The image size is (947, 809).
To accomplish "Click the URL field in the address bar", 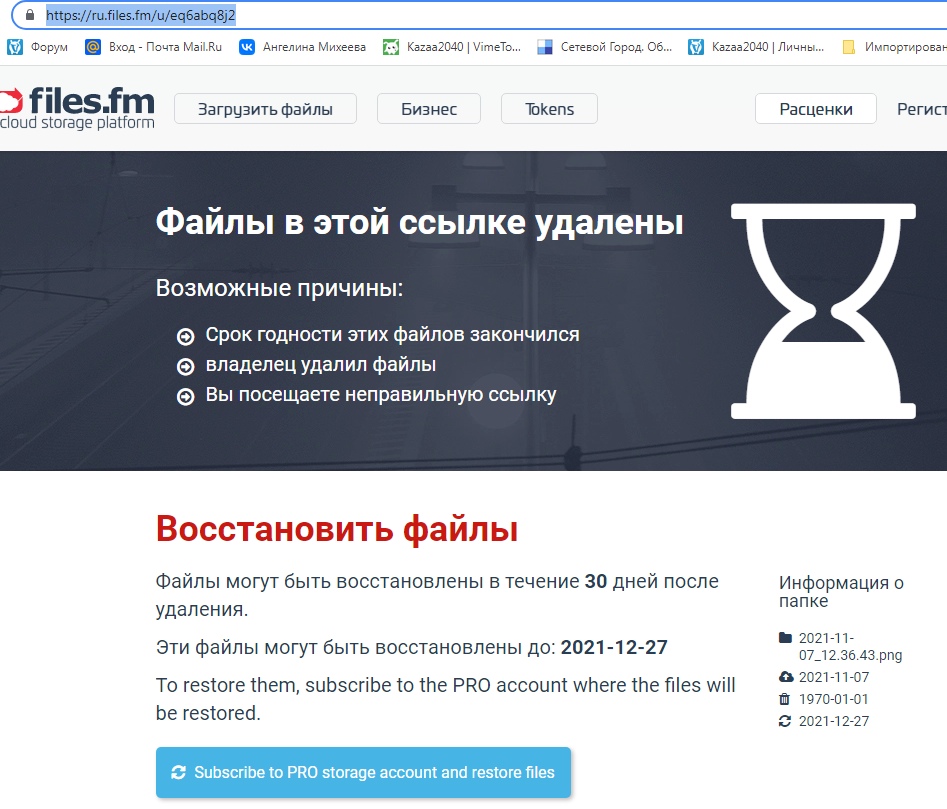I will pos(400,16).
